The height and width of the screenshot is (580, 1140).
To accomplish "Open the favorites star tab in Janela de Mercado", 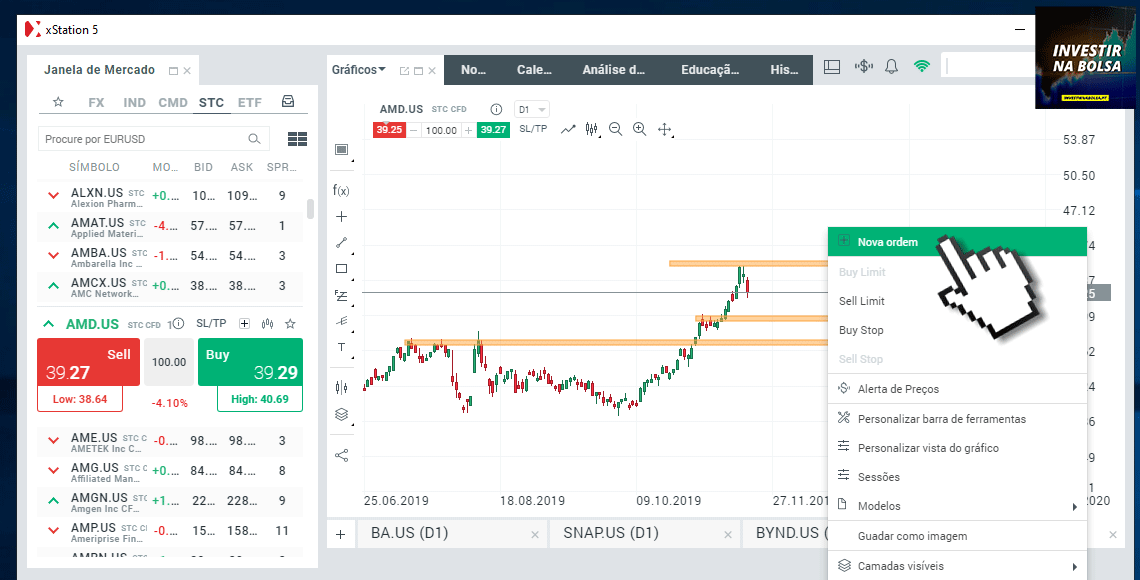I will pos(58,102).
